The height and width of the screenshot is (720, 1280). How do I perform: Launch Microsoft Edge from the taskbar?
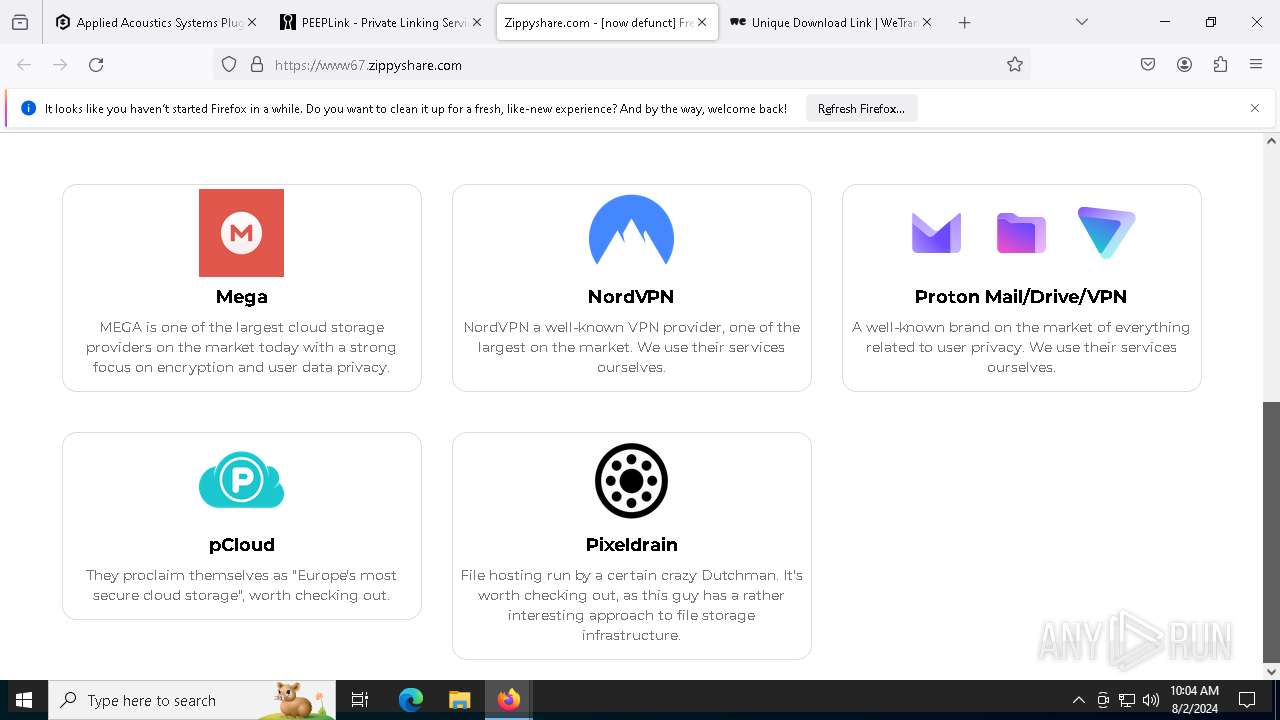pyautogui.click(x=411, y=700)
